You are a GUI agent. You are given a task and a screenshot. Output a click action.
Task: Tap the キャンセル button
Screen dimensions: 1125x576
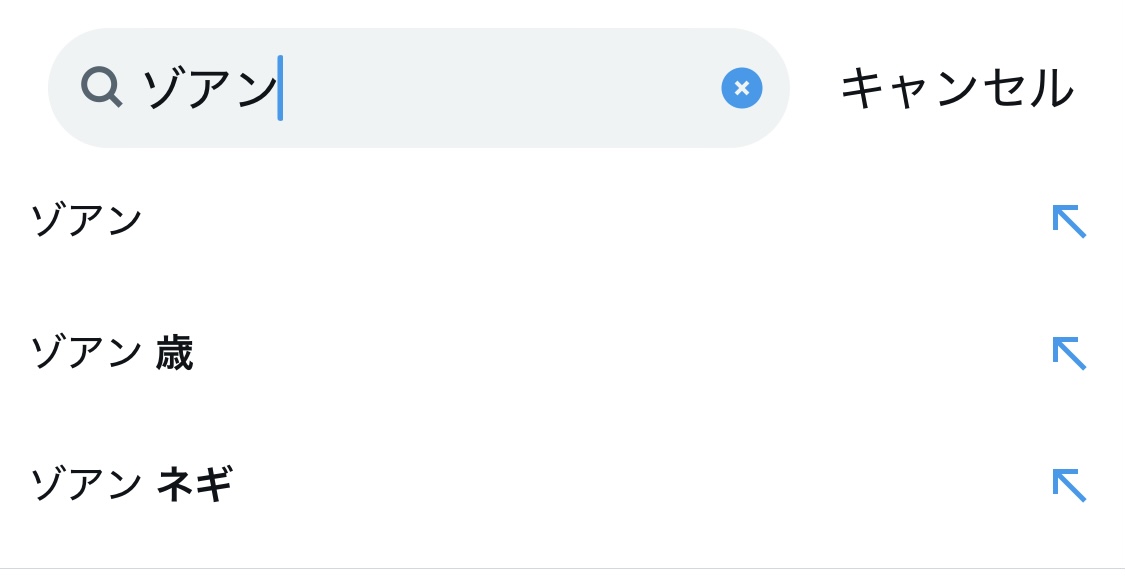pyautogui.click(x=956, y=88)
